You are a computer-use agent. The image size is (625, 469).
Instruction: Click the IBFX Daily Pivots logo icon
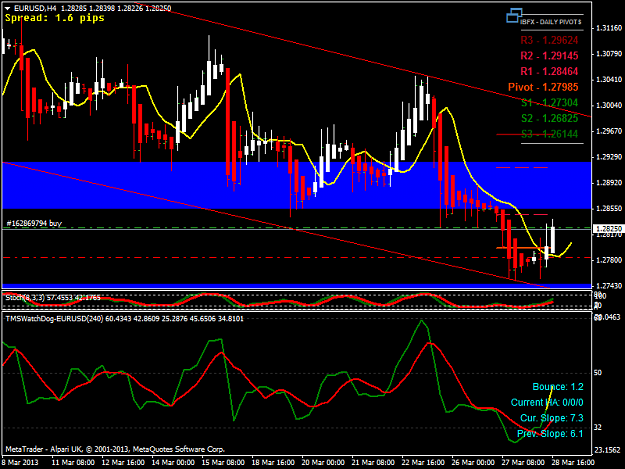[514, 16]
